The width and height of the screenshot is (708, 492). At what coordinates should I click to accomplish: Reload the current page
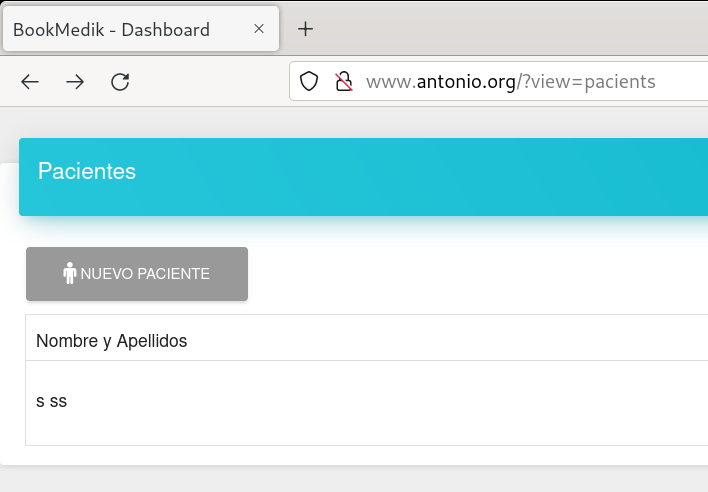120,82
